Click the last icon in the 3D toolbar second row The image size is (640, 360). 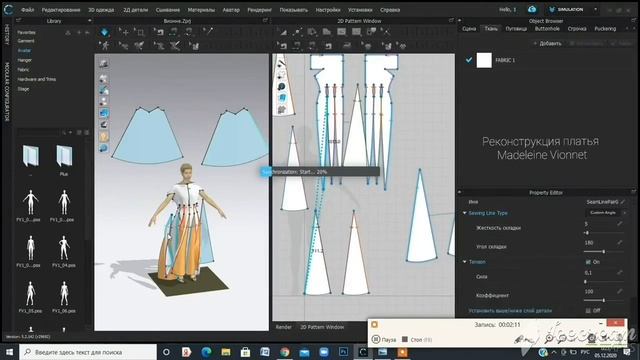tap(193, 46)
